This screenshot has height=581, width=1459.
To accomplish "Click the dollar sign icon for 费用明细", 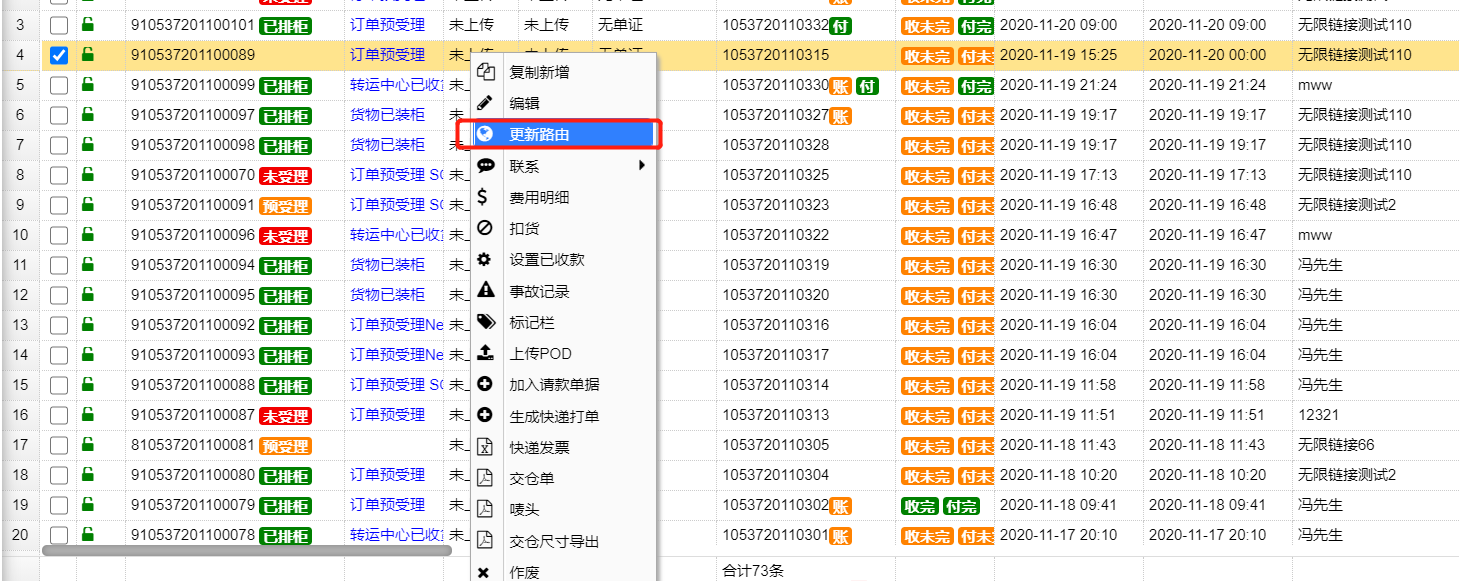I will tap(484, 197).
